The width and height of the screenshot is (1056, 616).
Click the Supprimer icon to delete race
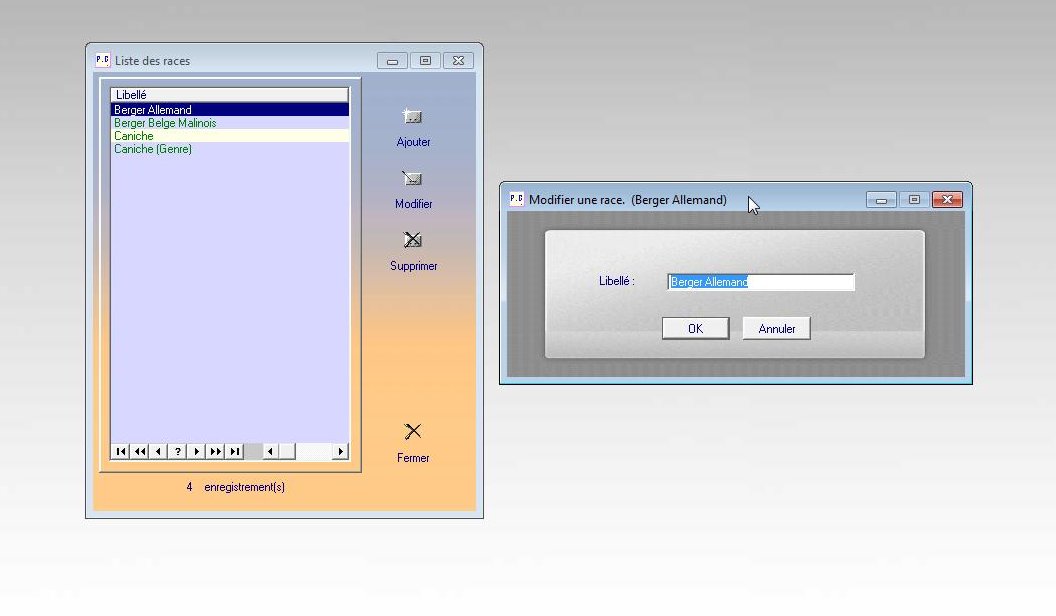click(x=412, y=241)
